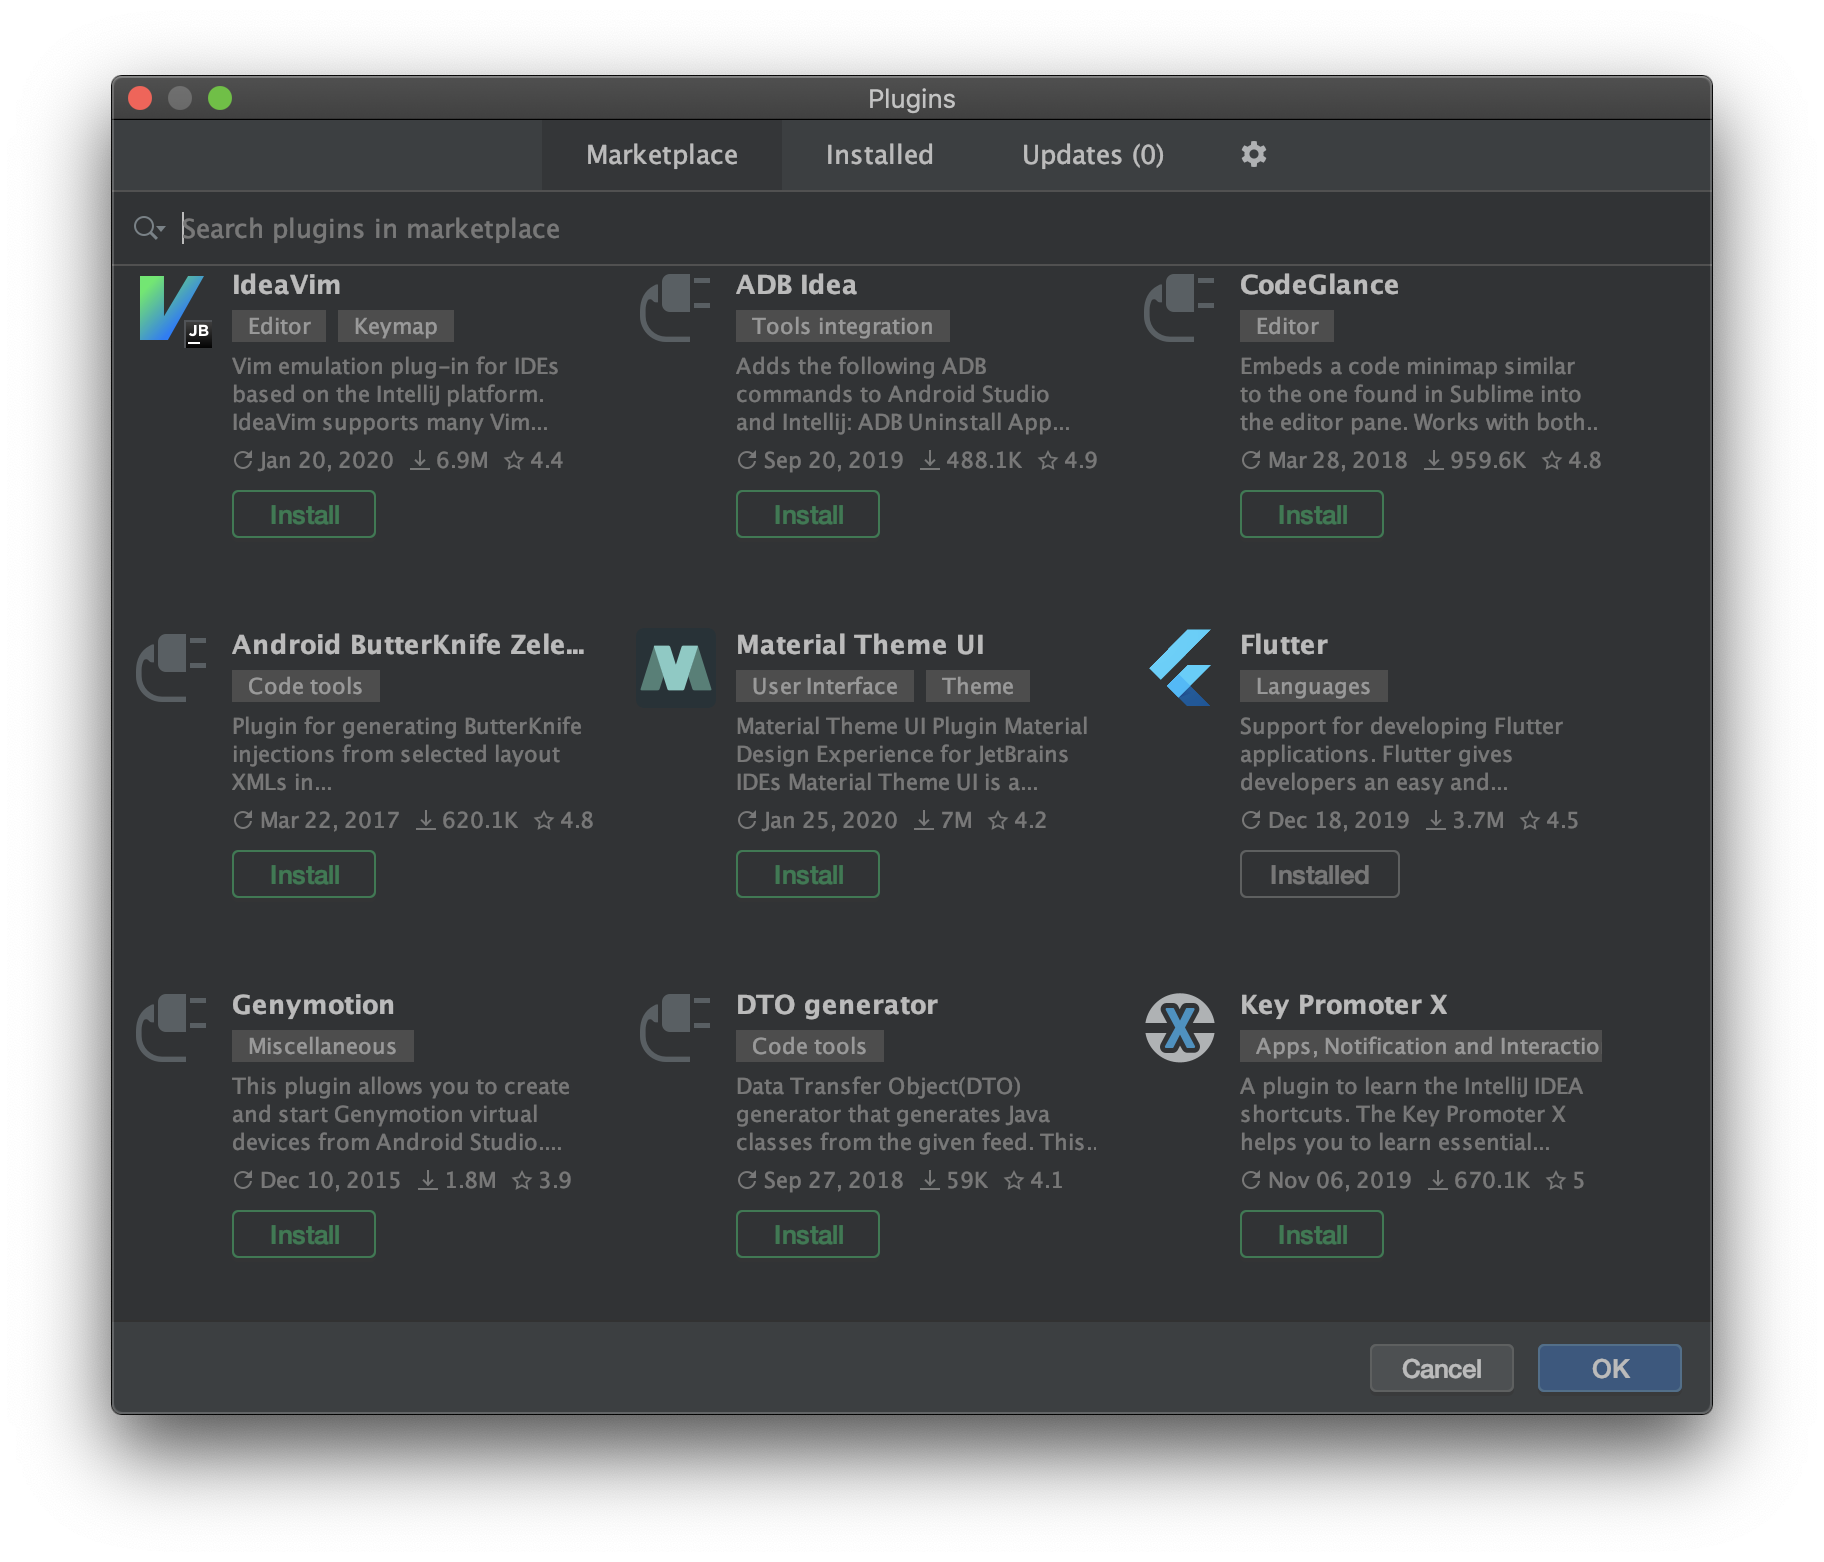The height and width of the screenshot is (1562, 1824).
Task: Click the Genymotion plug icon
Action: click(x=171, y=1028)
